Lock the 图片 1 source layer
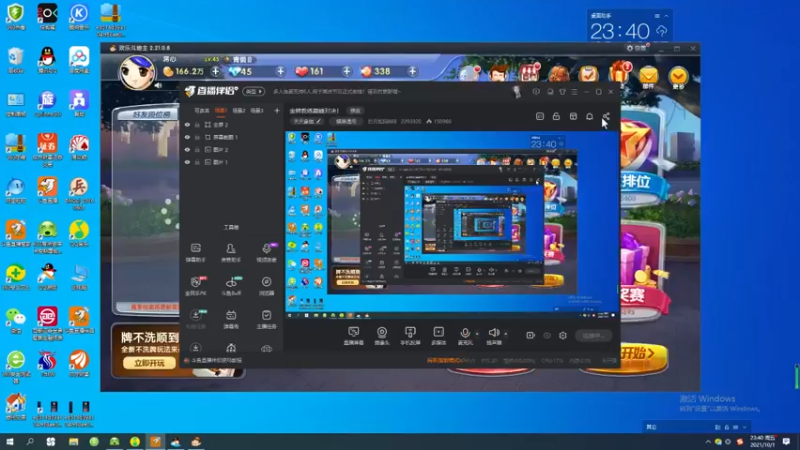Screen dimensions: 800x450 pos(197,162)
